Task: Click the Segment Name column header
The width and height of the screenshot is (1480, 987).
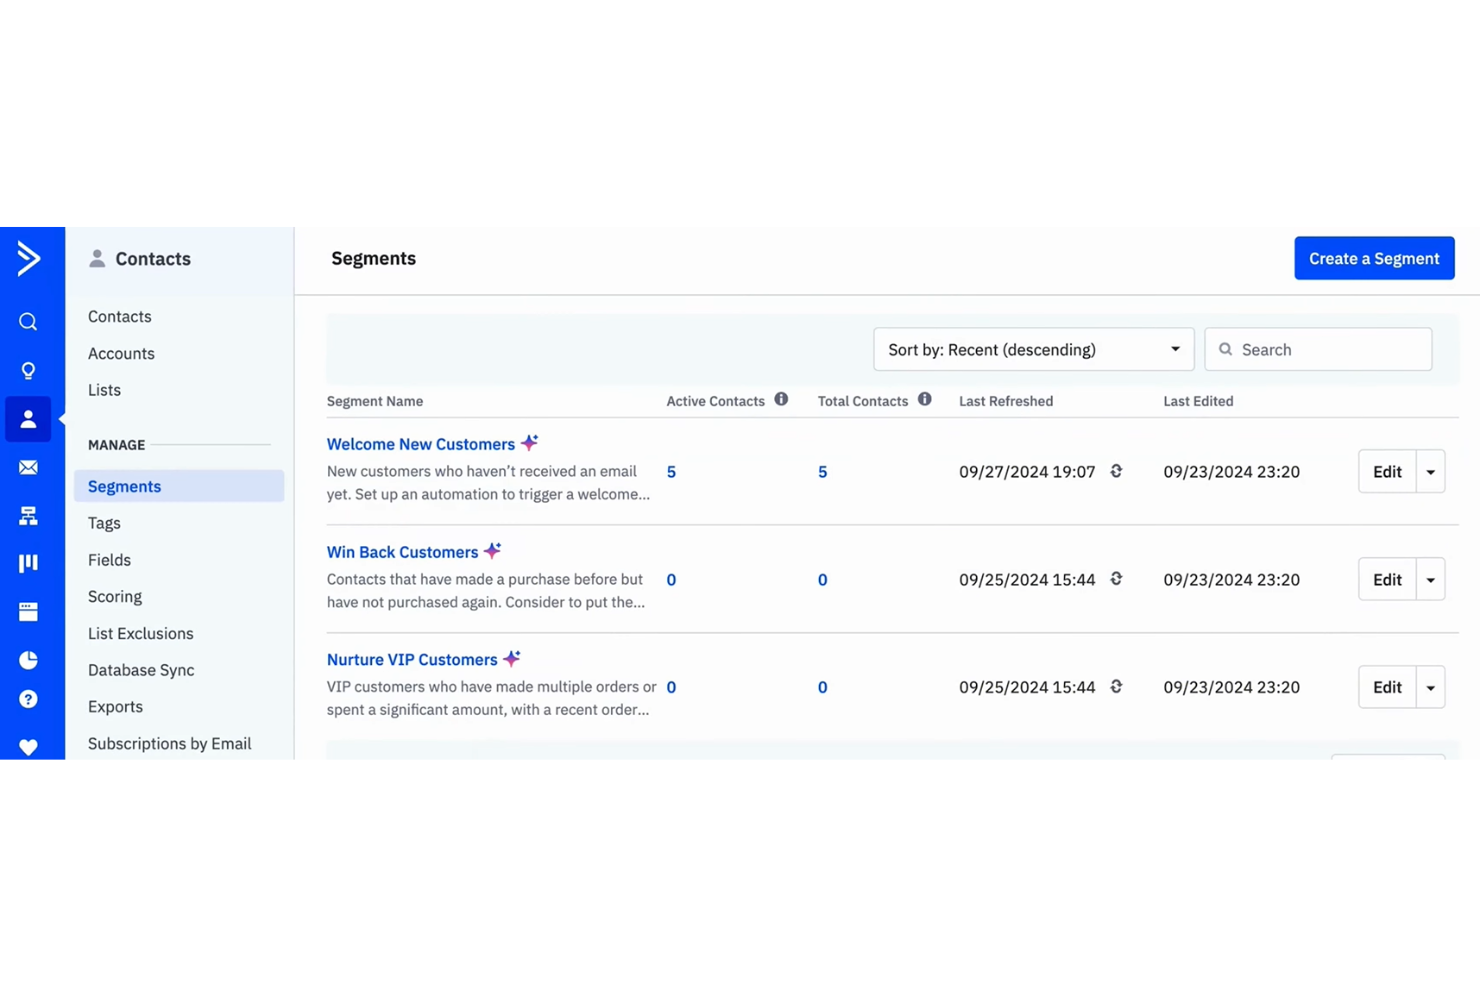Action: (x=375, y=401)
